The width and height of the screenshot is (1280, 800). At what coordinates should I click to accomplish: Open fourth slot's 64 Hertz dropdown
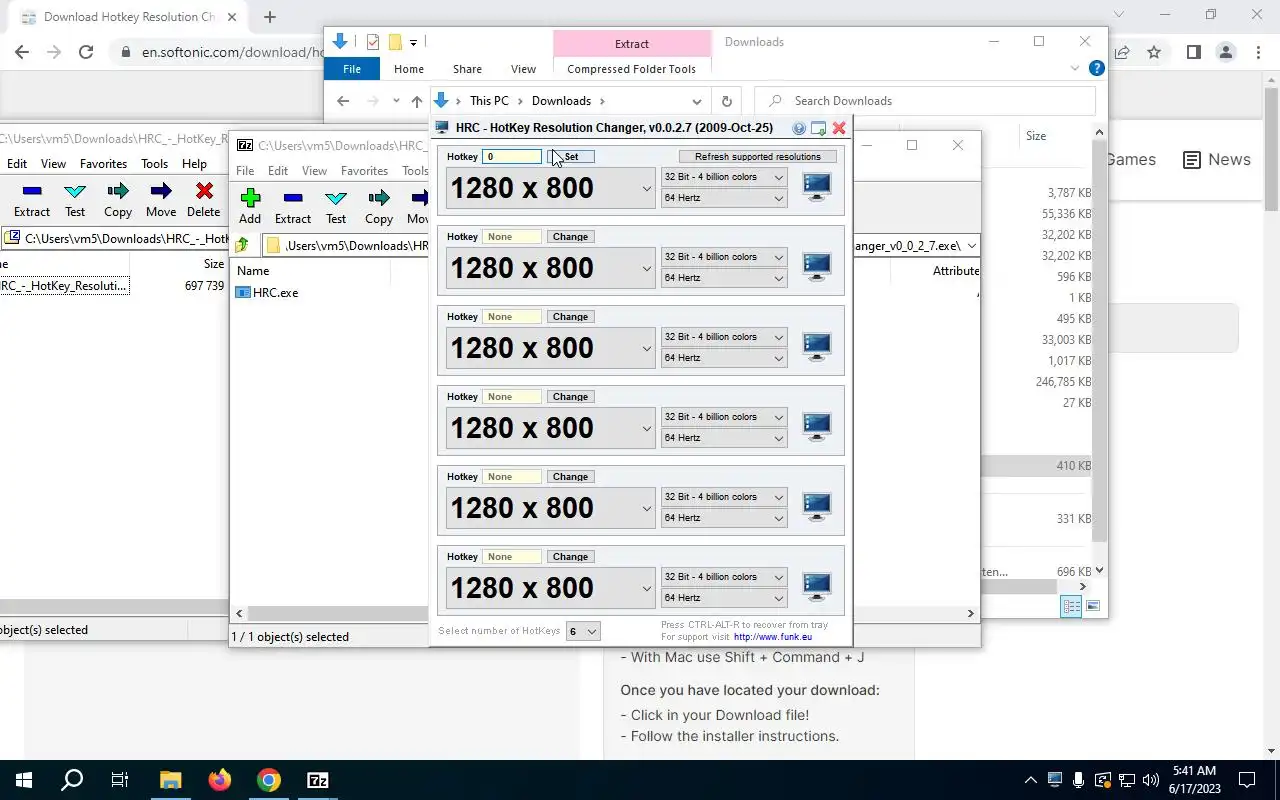(x=724, y=438)
